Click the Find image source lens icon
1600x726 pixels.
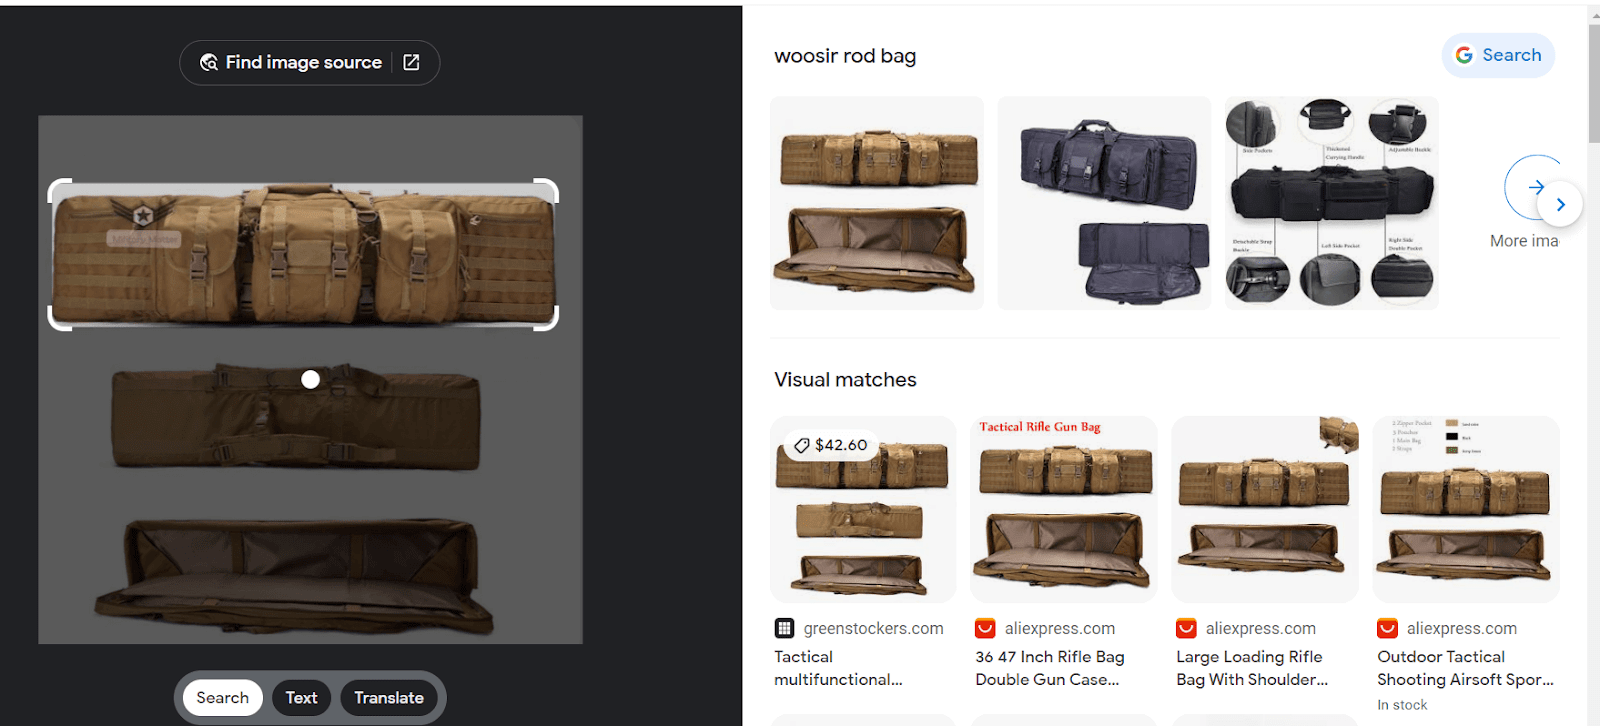click(209, 62)
